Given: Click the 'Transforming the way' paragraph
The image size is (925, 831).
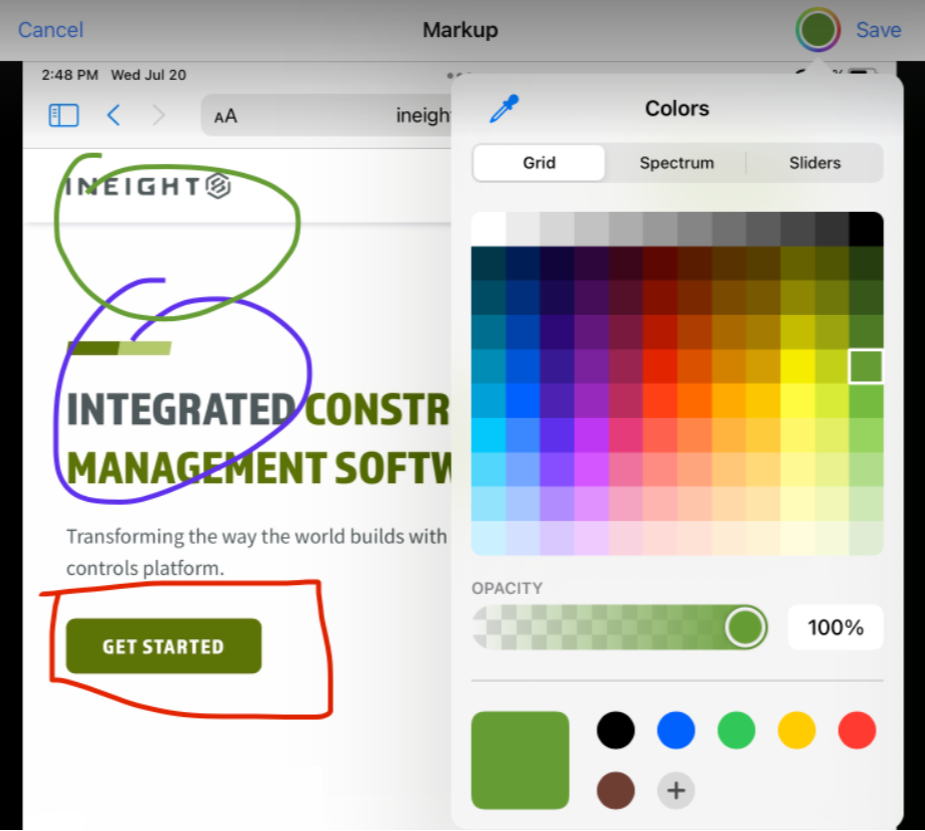Looking at the screenshot, I should [x=257, y=552].
